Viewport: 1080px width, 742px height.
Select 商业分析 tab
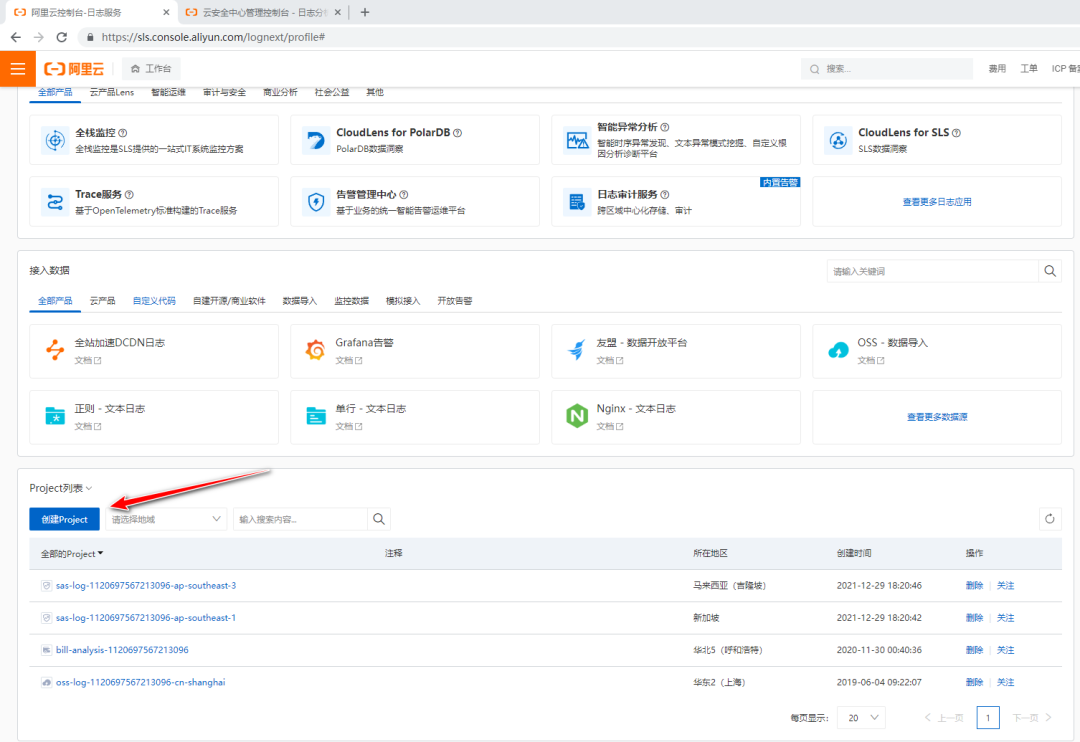[x=280, y=92]
